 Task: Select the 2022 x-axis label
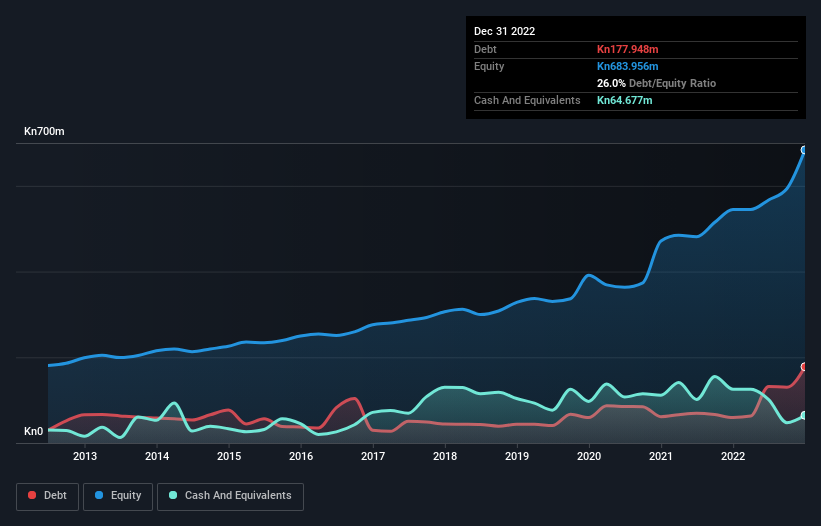point(733,456)
